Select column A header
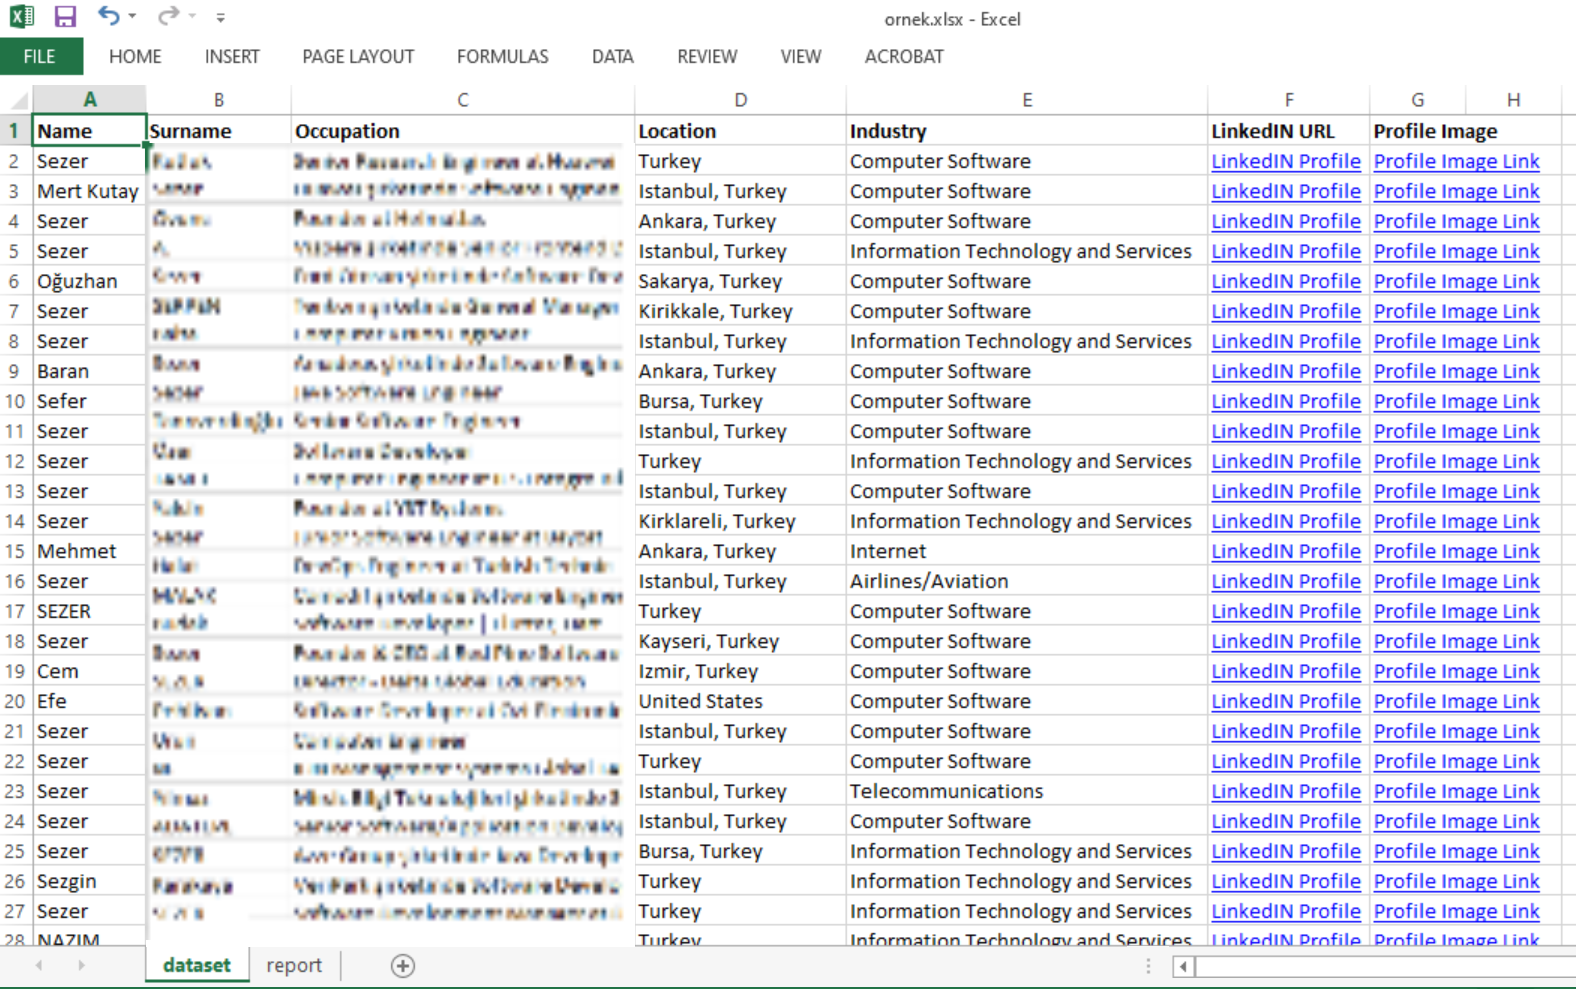The image size is (1576, 989). [x=90, y=100]
